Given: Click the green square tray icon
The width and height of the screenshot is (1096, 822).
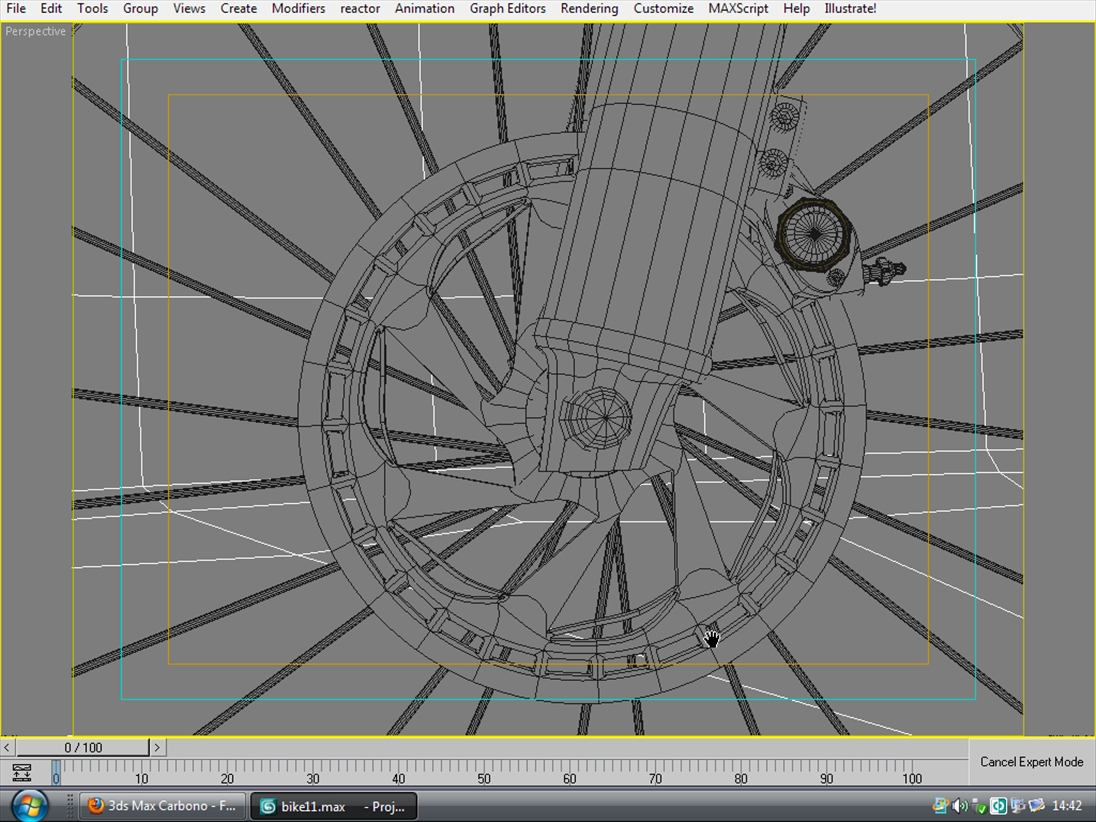Looking at the screenshot, I should pyautogui.click(x=998, y=806).
